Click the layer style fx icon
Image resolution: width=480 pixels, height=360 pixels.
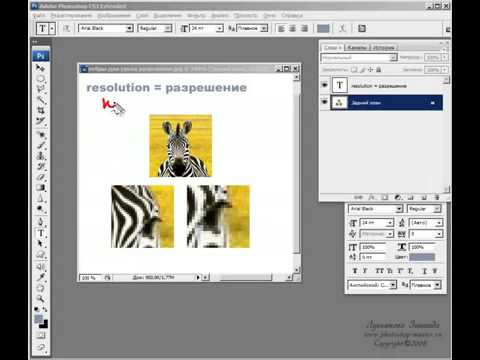pyautogui.click(x=372, y=197)
